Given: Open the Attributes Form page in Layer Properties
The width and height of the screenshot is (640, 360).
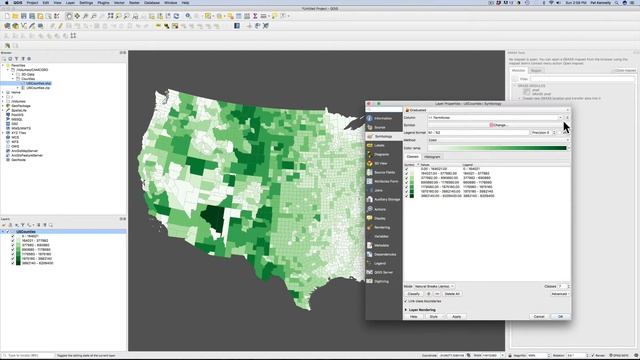Looking at the screenshot, I should pyautogui.click(x=384, y=181).
